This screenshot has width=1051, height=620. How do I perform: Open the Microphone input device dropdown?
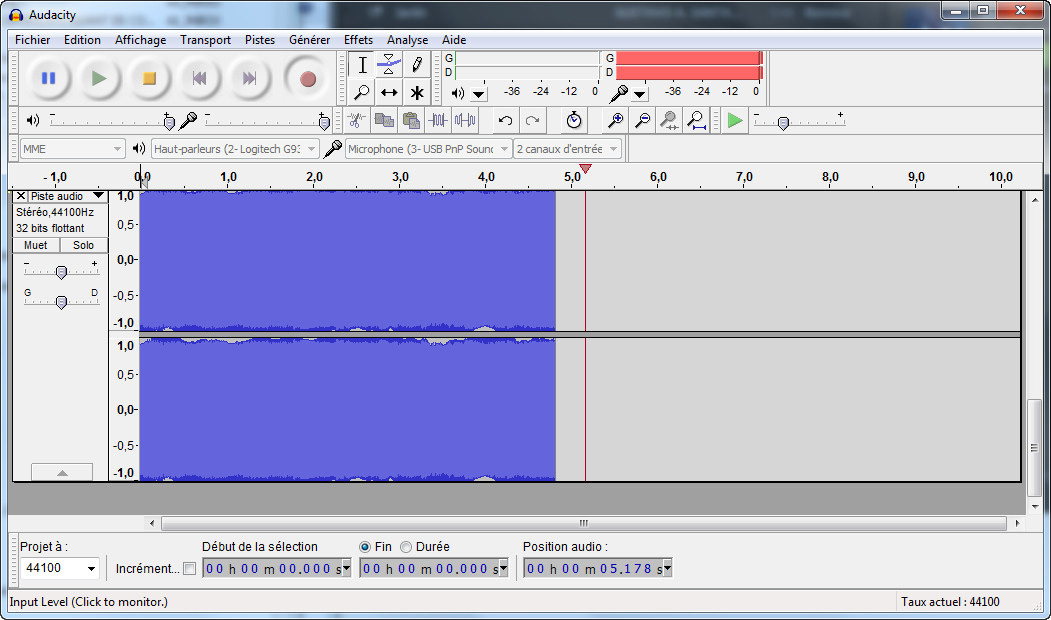pos(428,149)
